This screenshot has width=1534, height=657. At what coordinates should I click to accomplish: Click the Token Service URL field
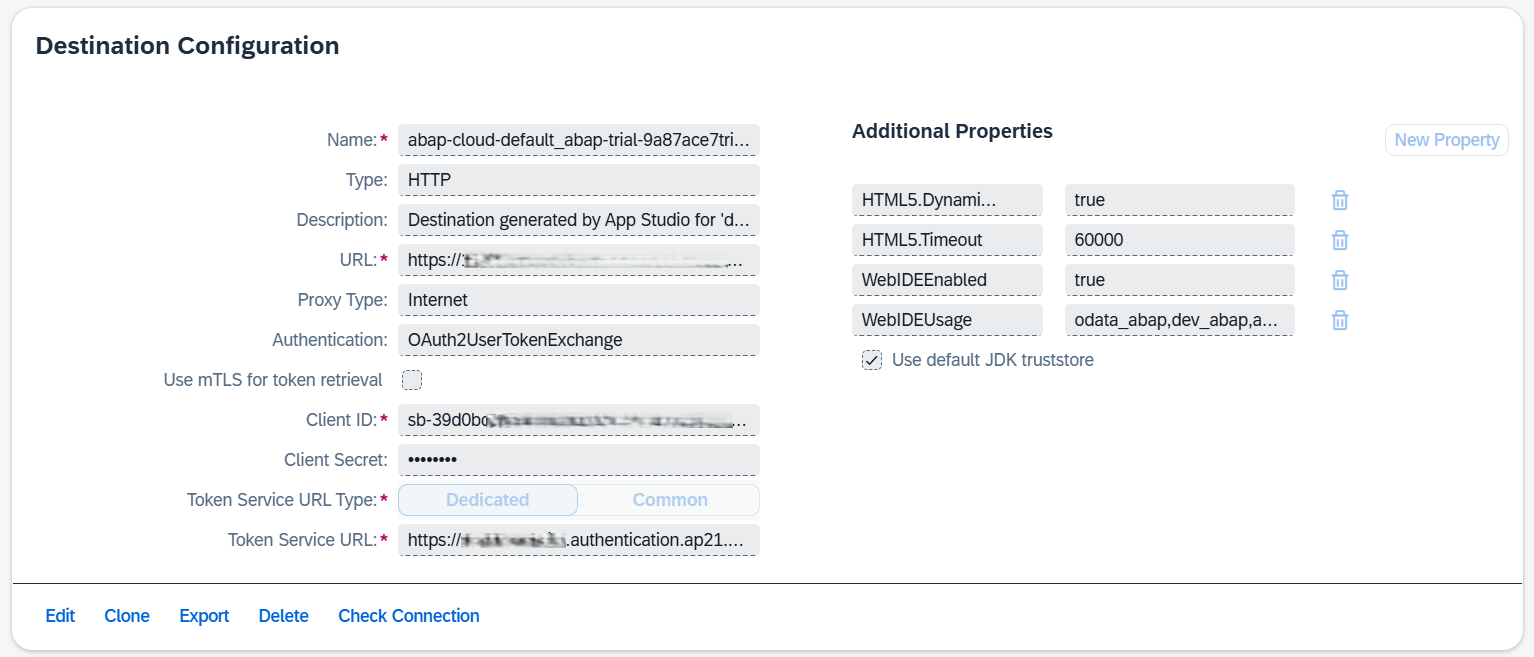click(578, 539)
